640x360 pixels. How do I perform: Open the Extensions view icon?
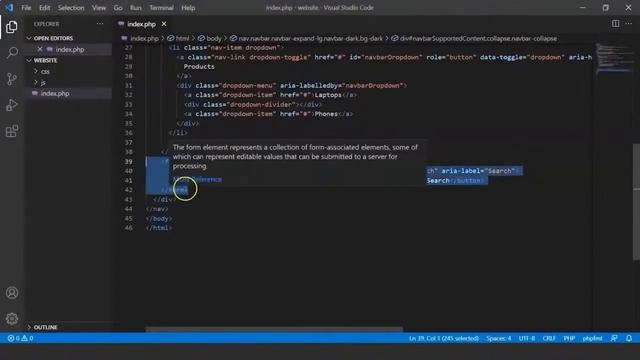tap(12, 131)
